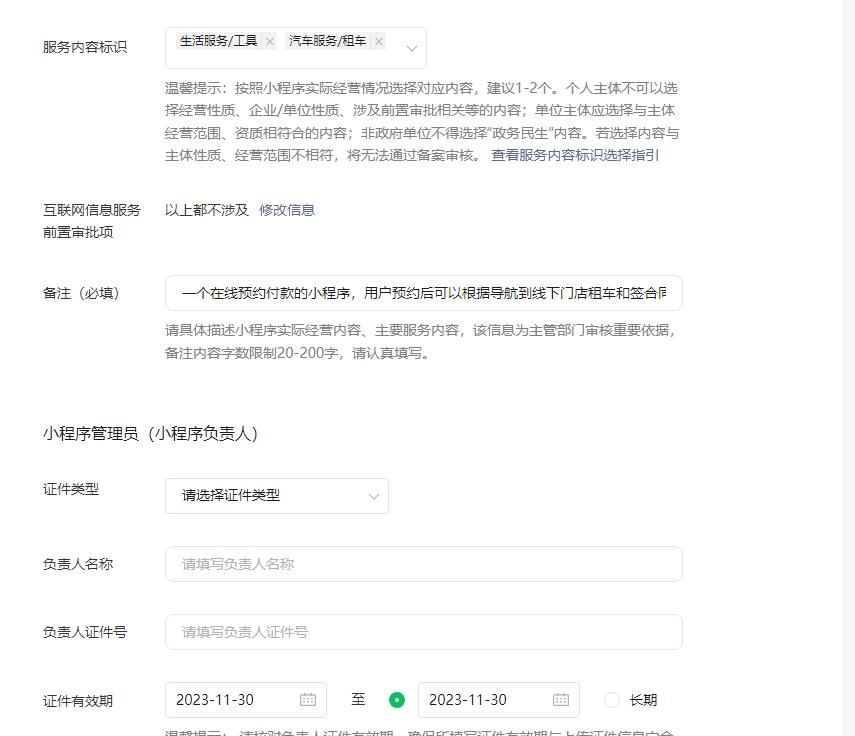Image resolution: width=855 pixels, height=736 pixels.
Task: Remove the 生活服务/工具 tag
Action: [269, 42]
